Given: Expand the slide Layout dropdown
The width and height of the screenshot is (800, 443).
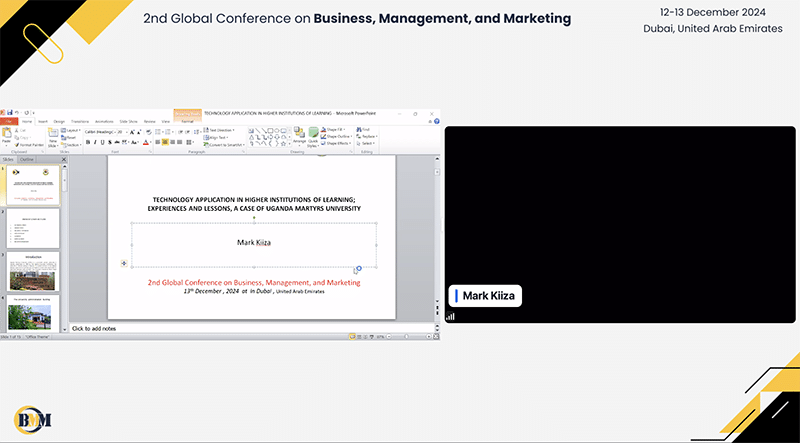Looking at the screenshot, I should point(71,130).
